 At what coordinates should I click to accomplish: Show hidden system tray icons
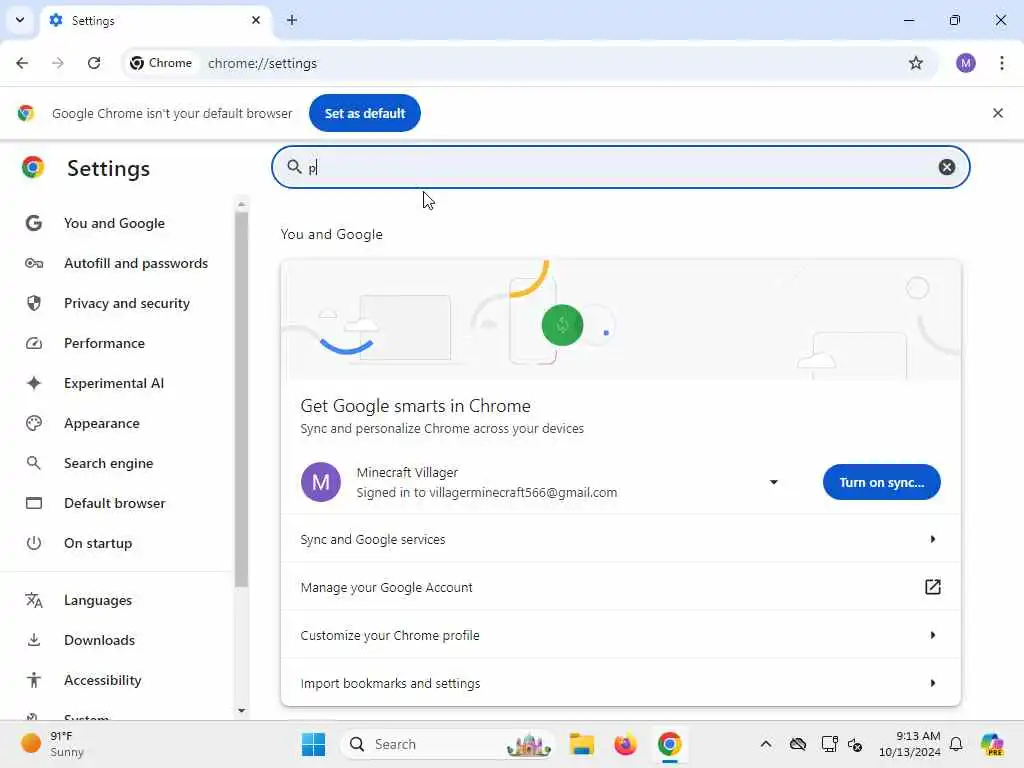[765, 744]
